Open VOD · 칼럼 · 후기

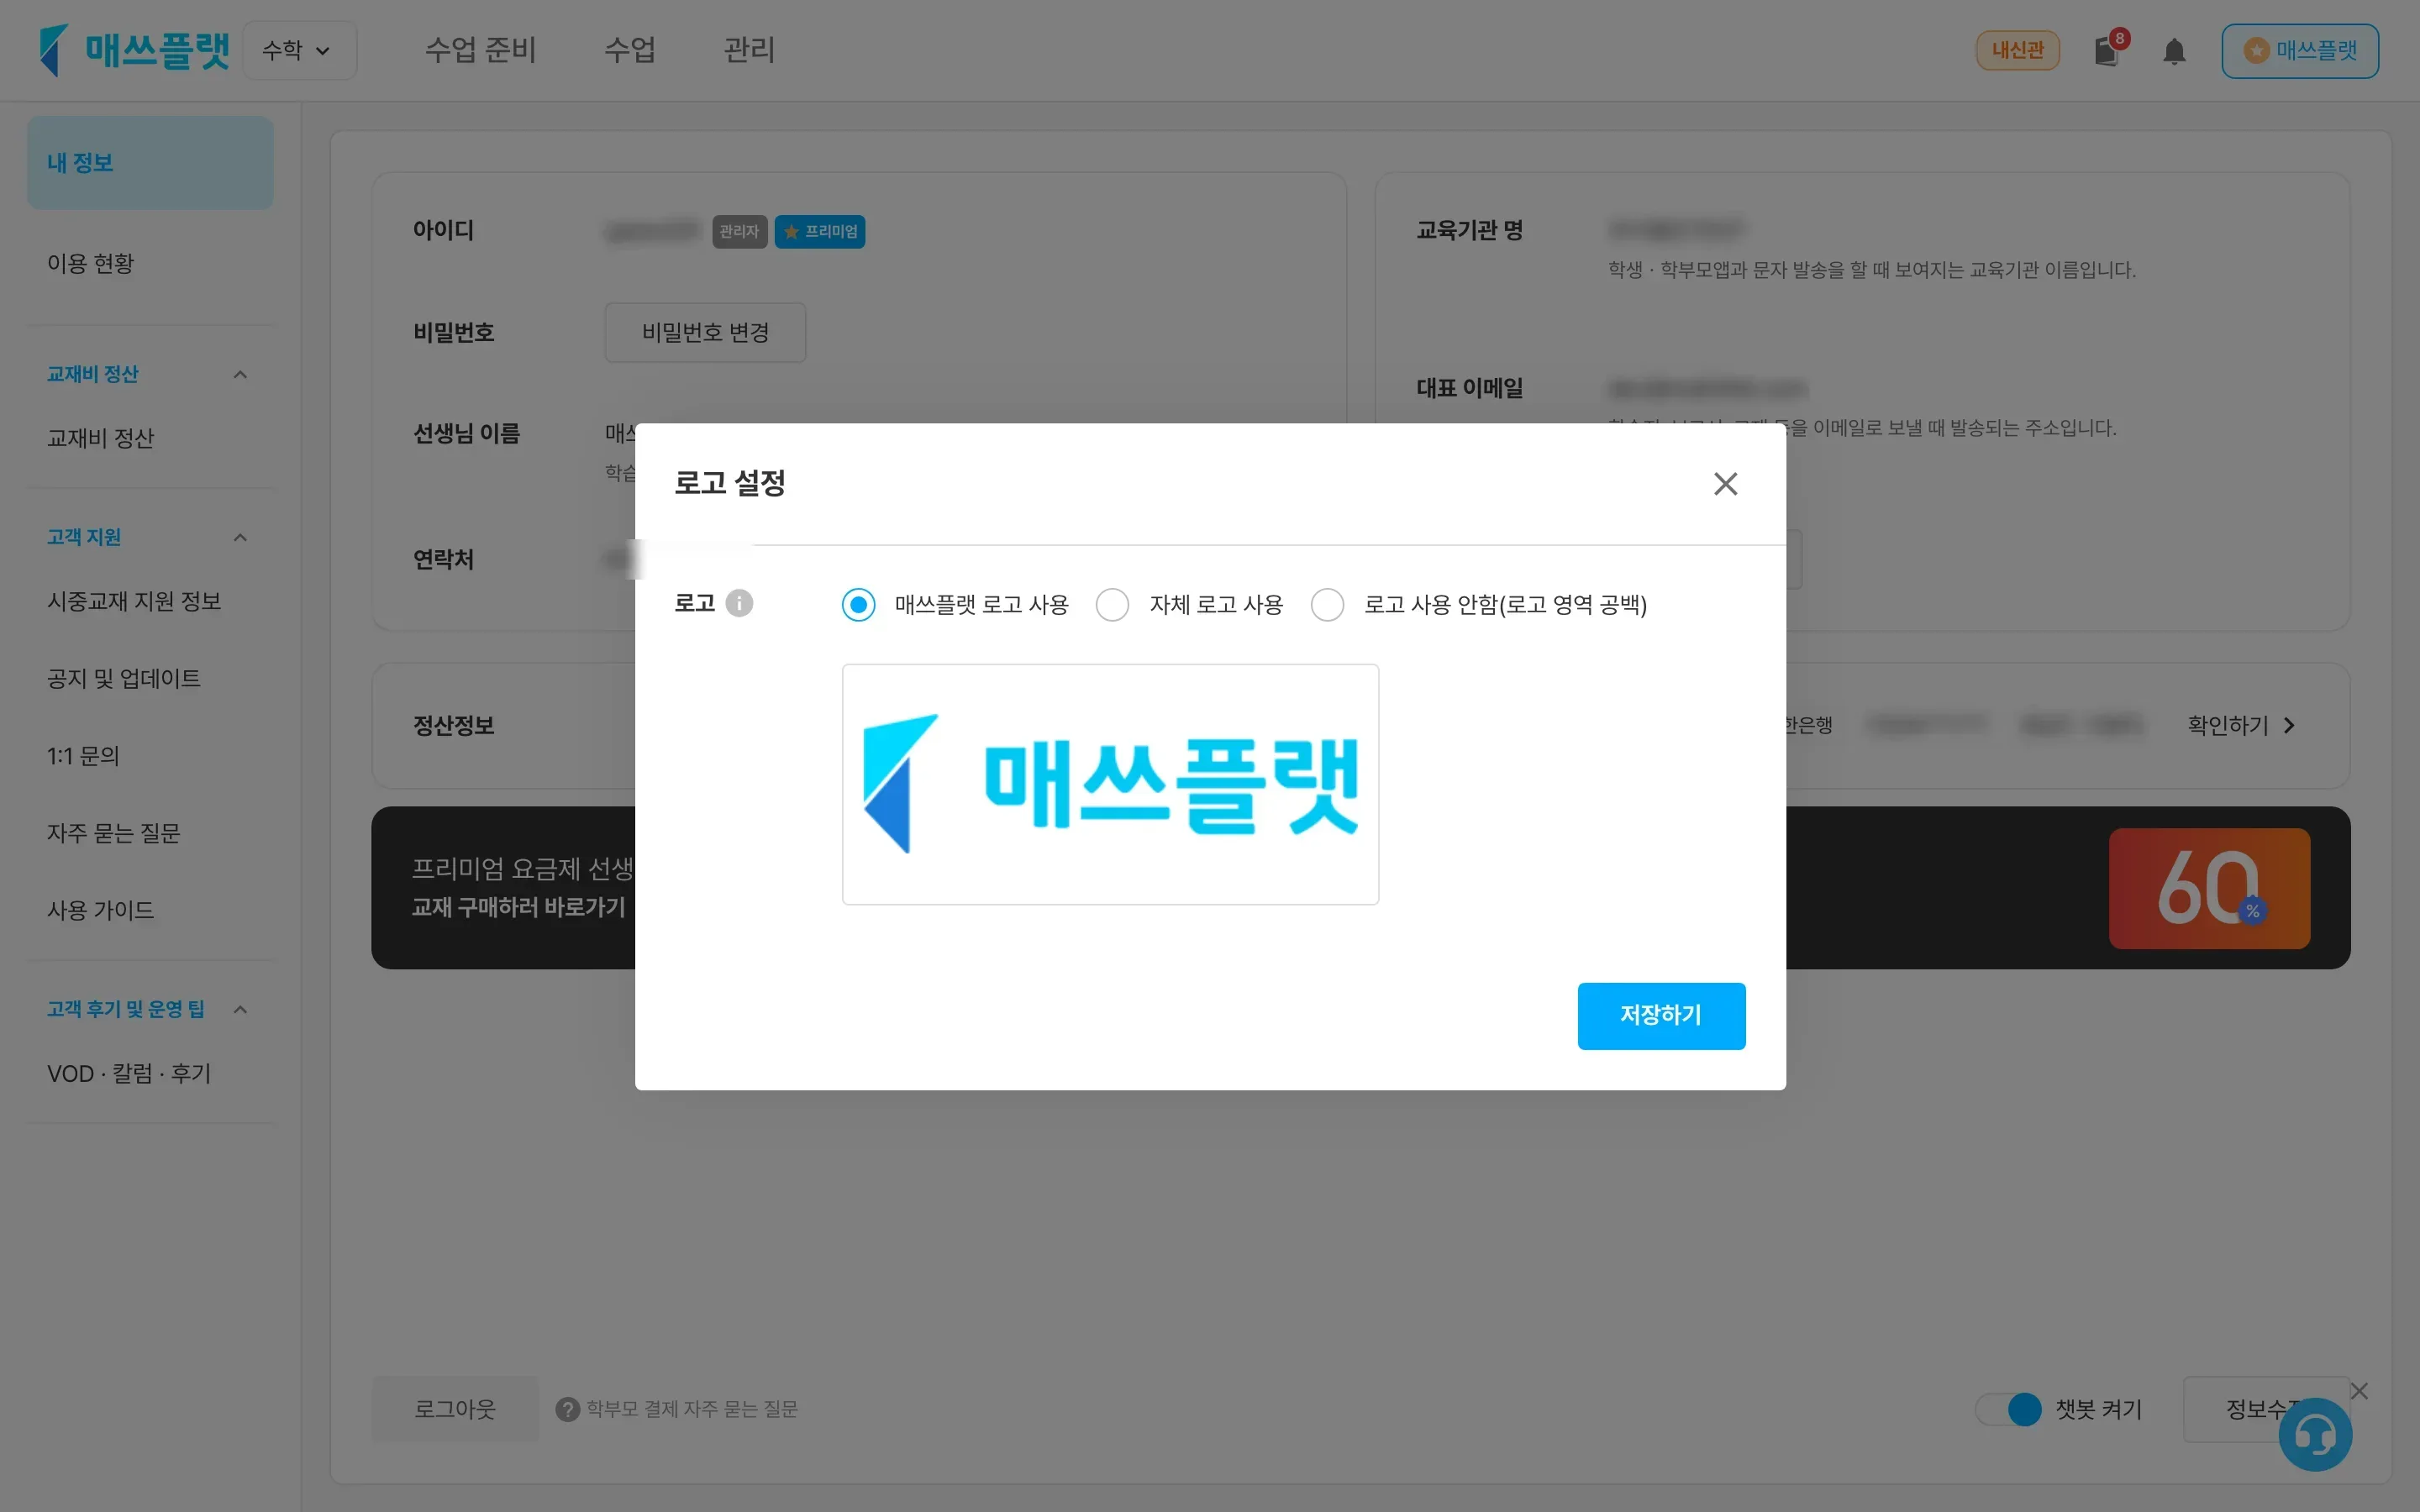click(129, 1073)
